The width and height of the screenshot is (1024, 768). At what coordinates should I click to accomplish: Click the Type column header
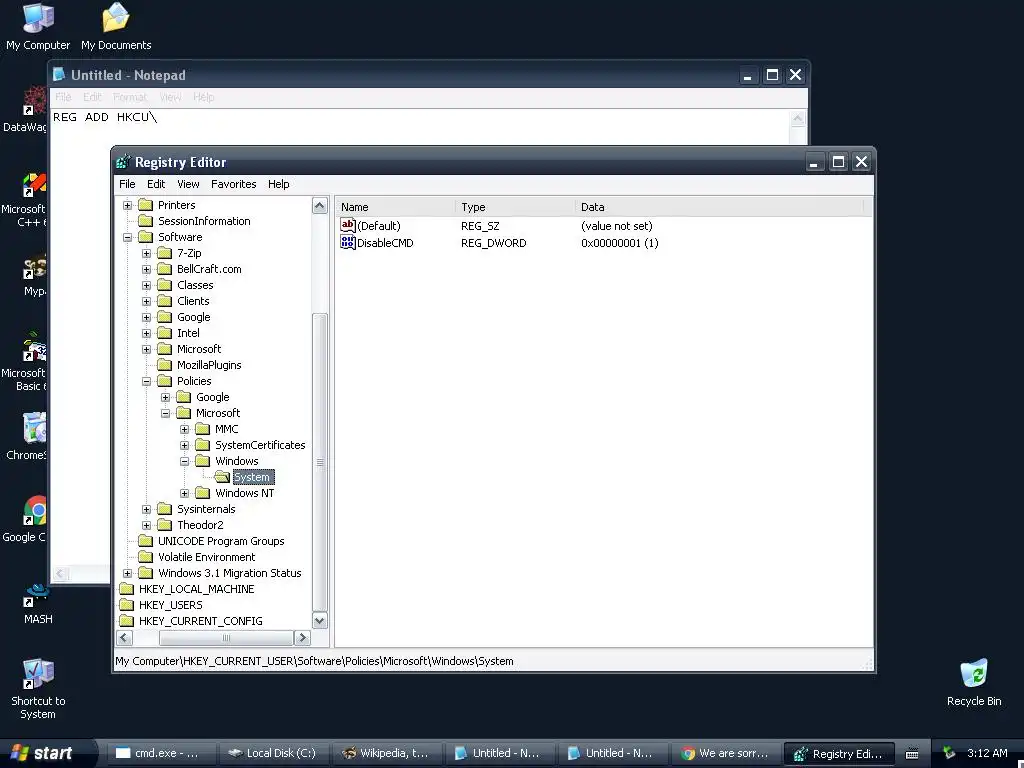click(x=515, y=207)
